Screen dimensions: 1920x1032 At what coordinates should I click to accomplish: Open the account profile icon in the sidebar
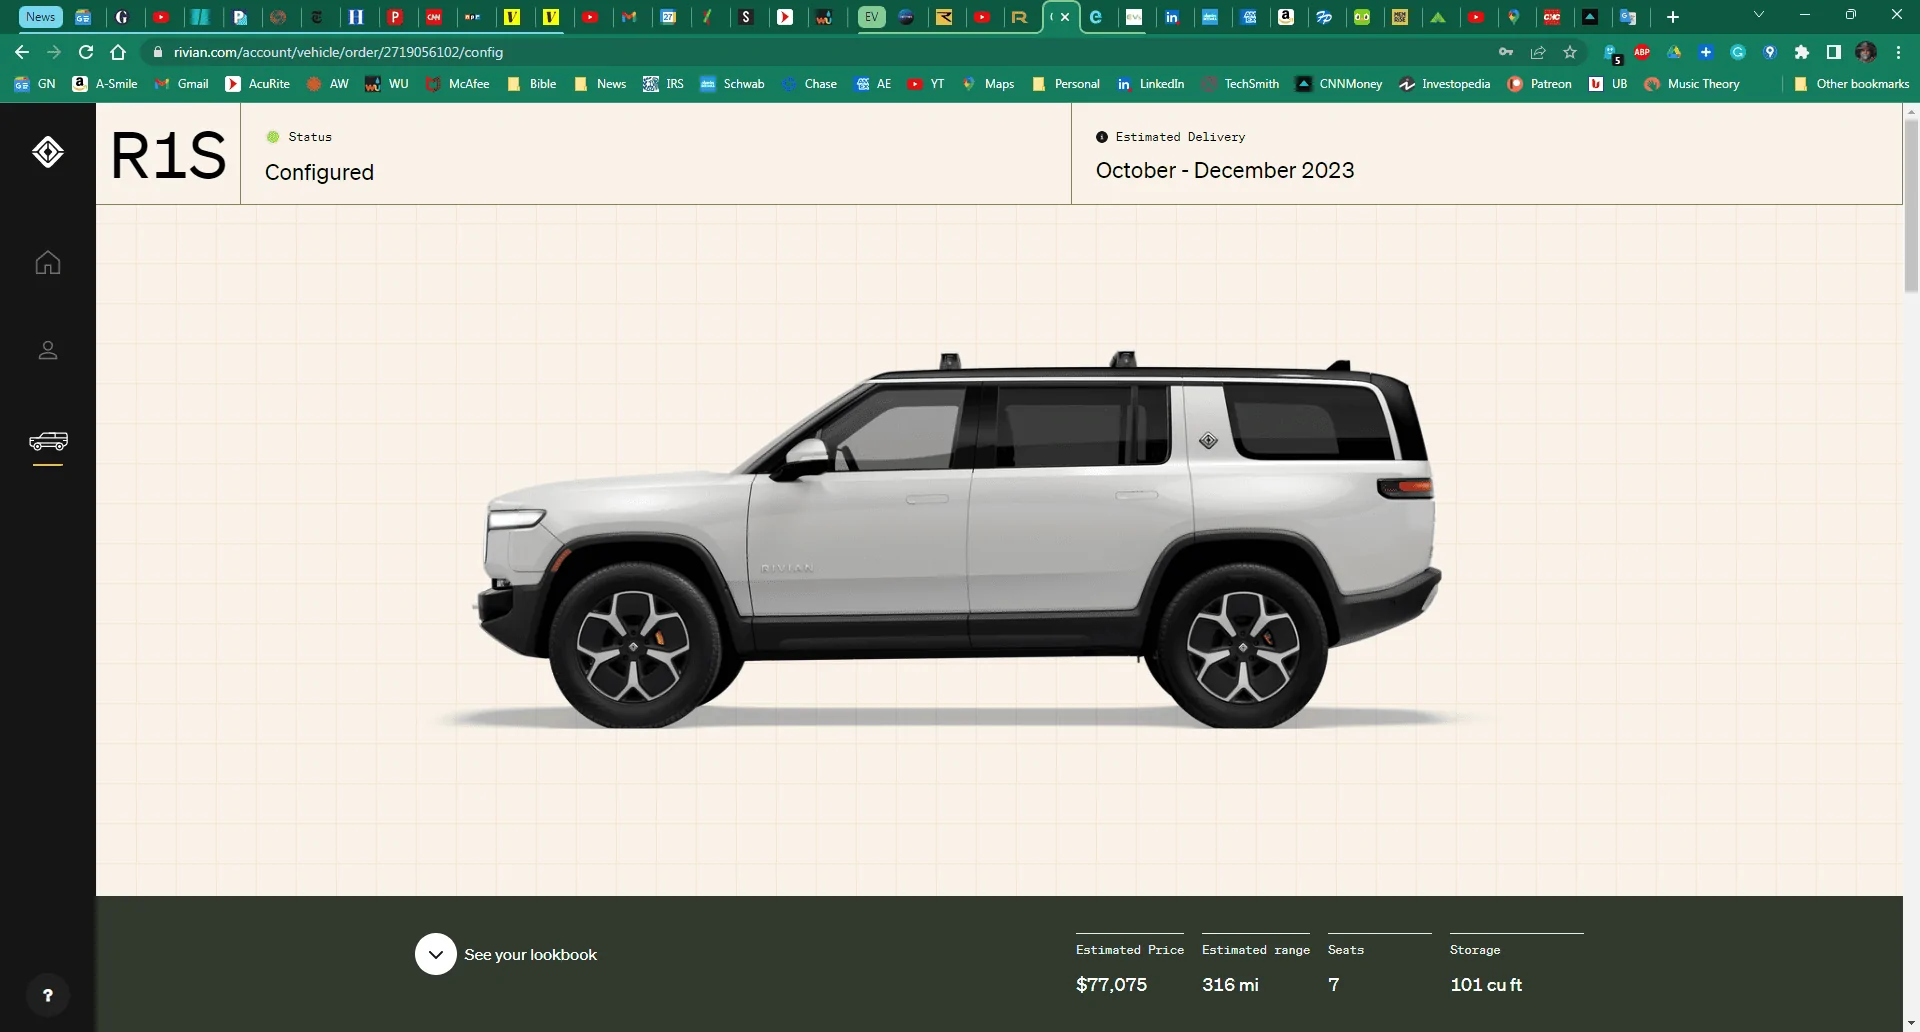point(48,350)
